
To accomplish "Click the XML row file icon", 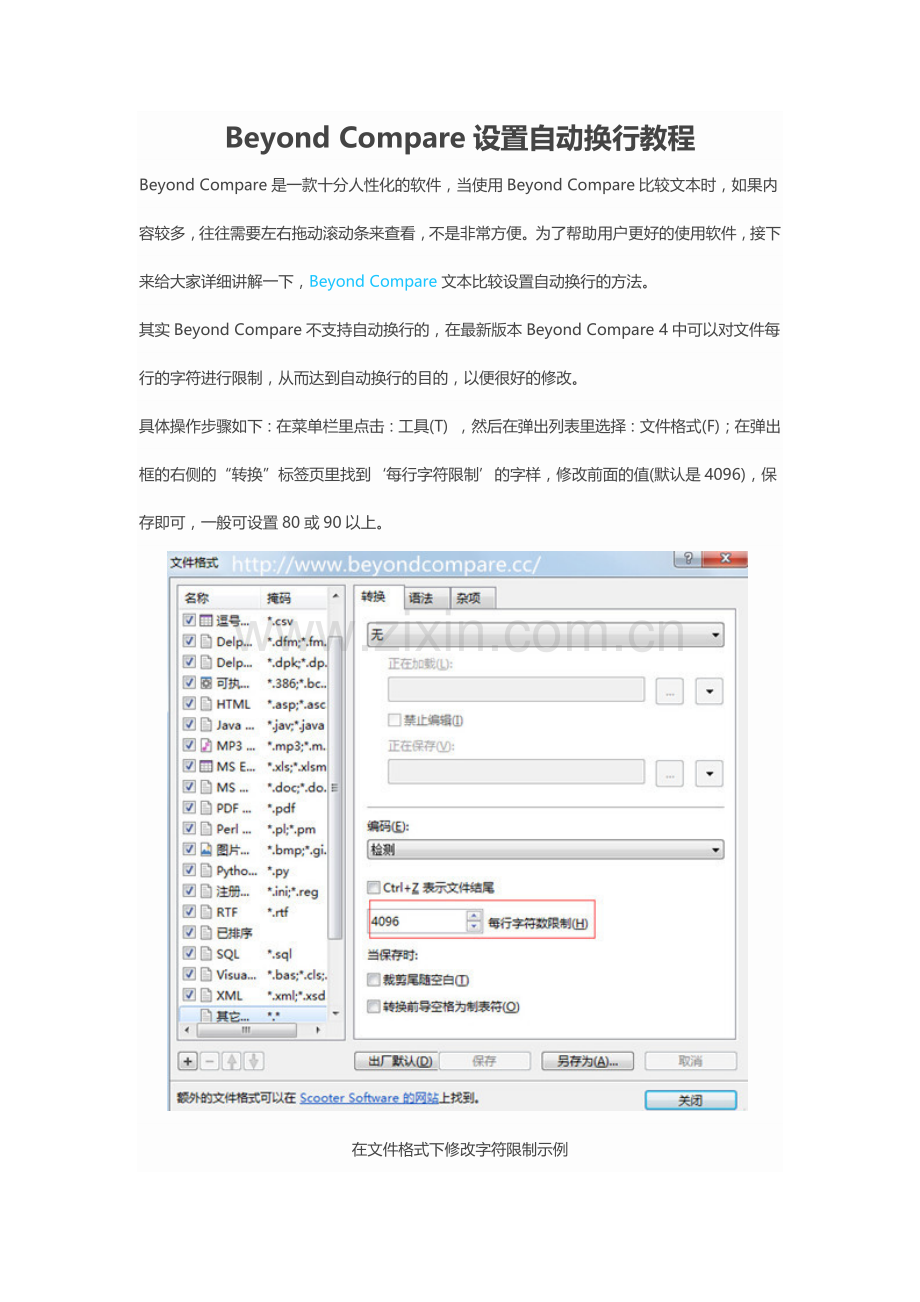I will pyautogui.click(x=206, y=995).
